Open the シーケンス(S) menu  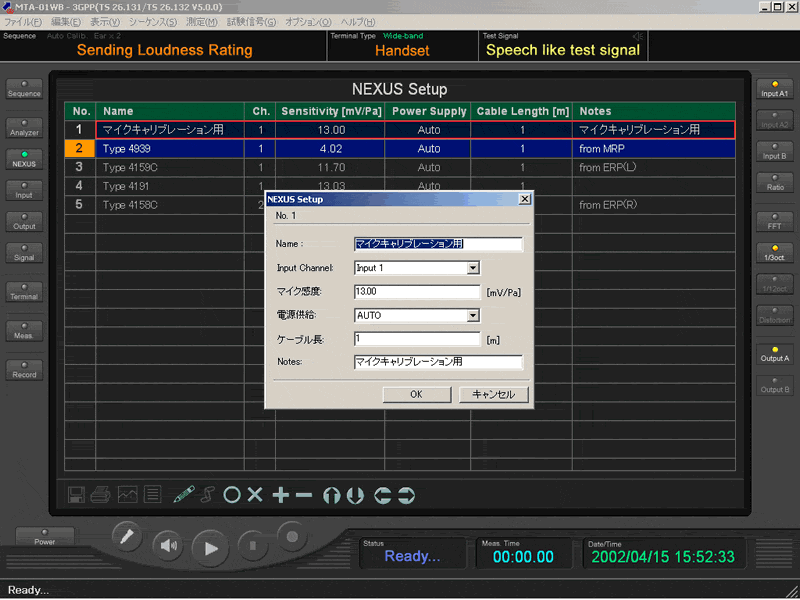click(153, 22)
